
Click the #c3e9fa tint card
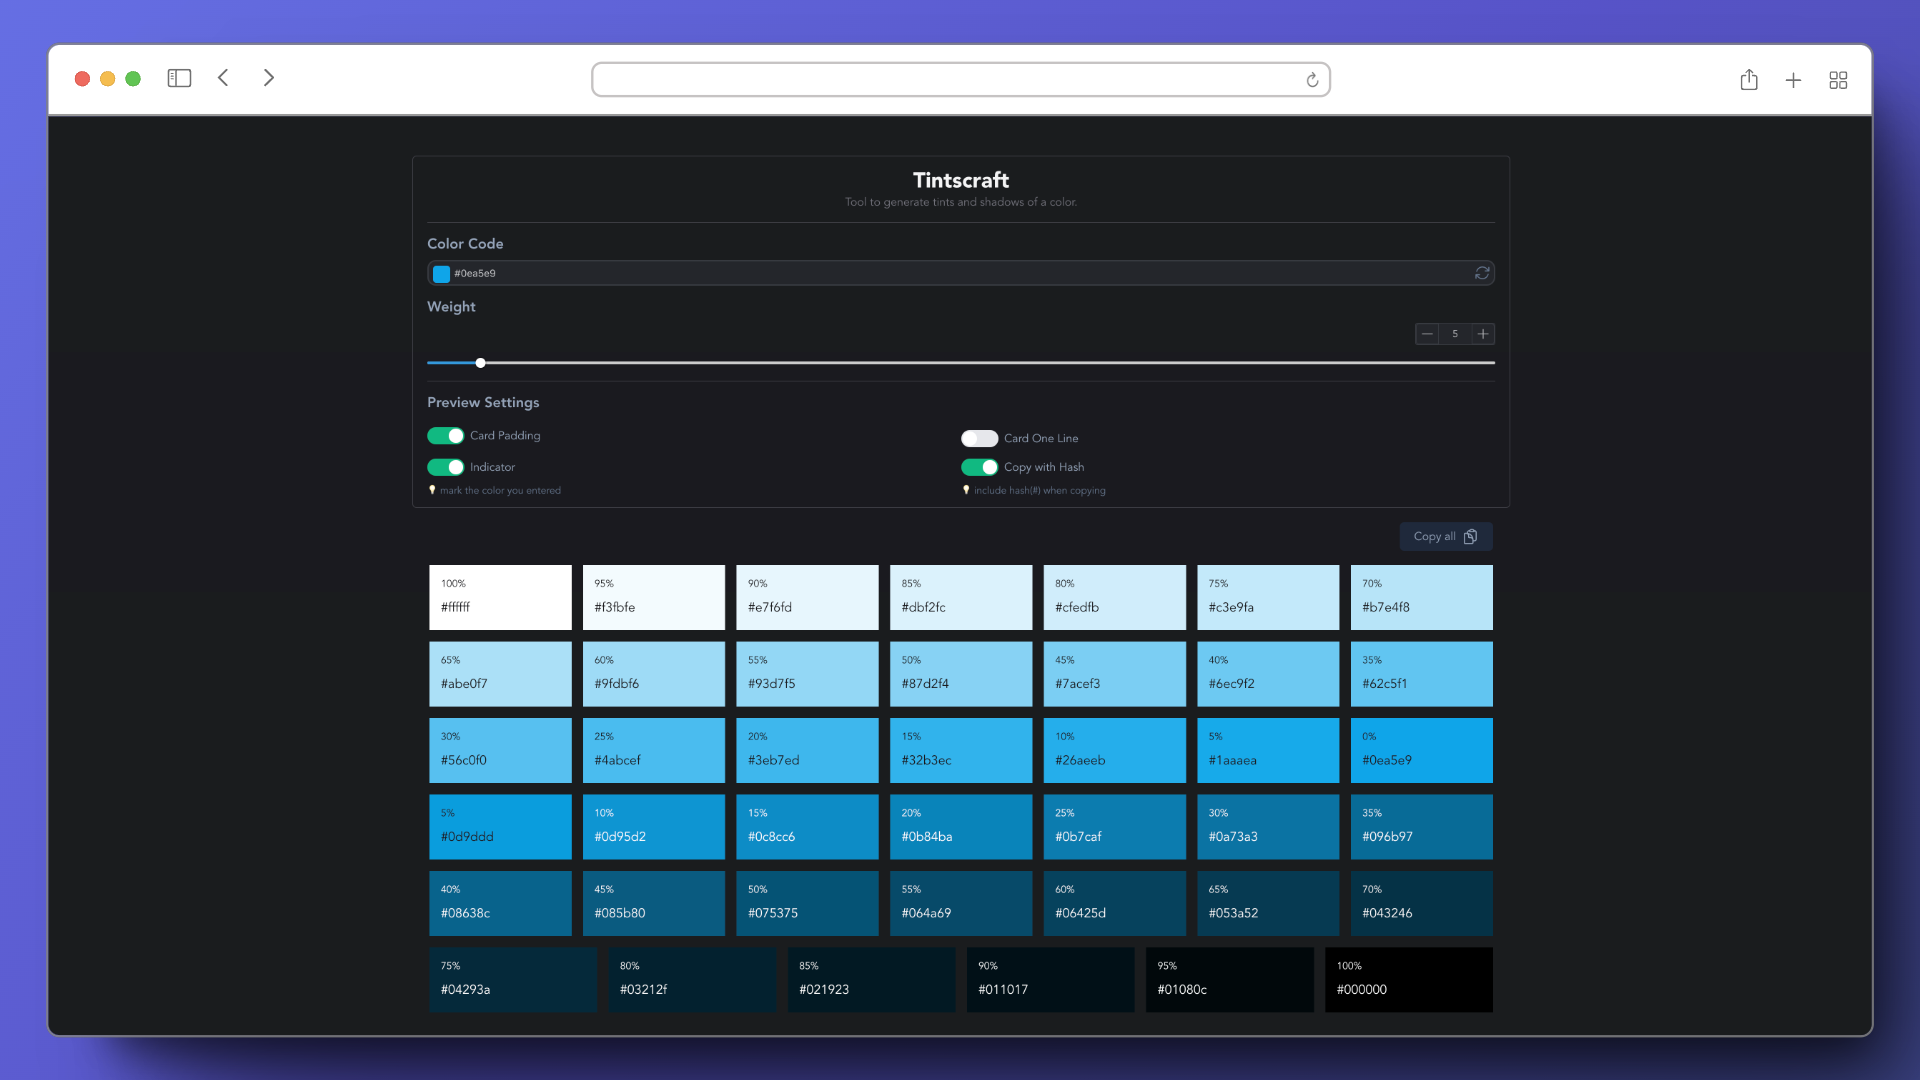click(1268, 597)
